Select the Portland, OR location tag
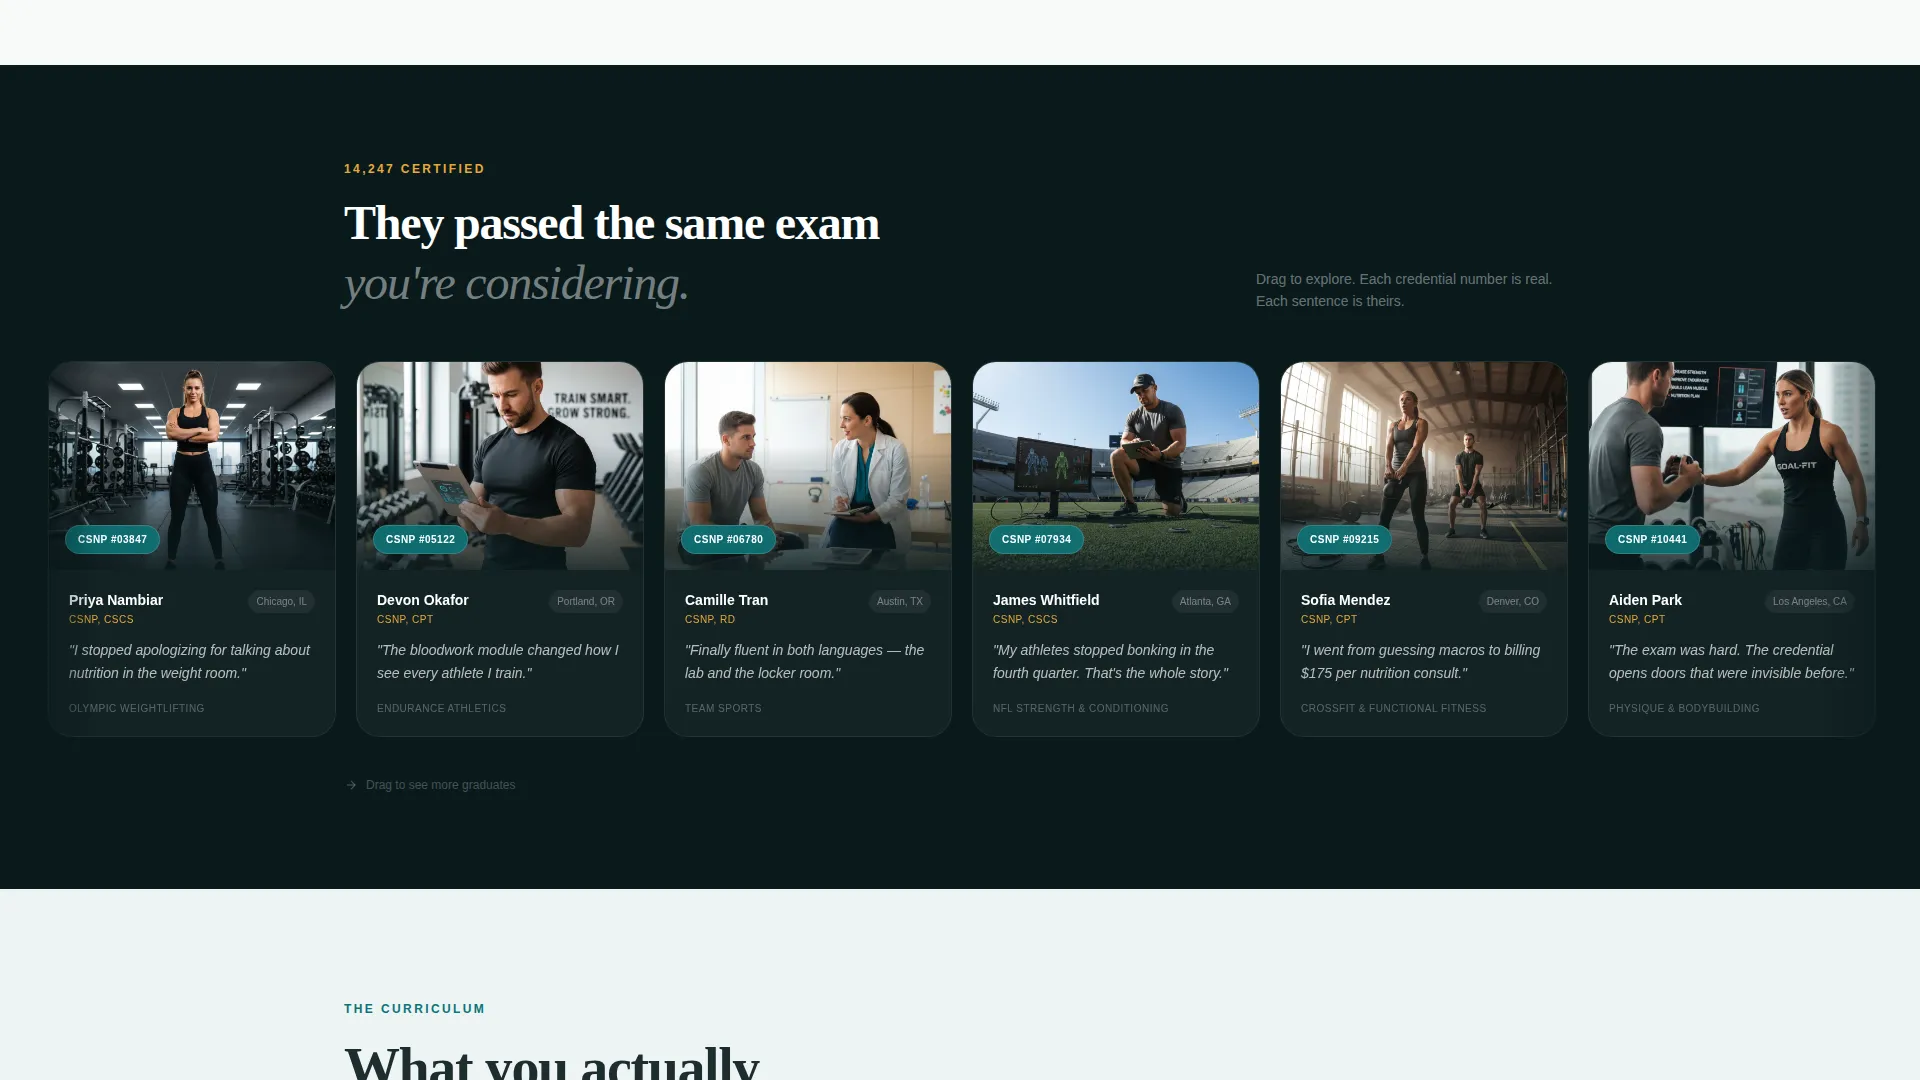 coord(585,601)
